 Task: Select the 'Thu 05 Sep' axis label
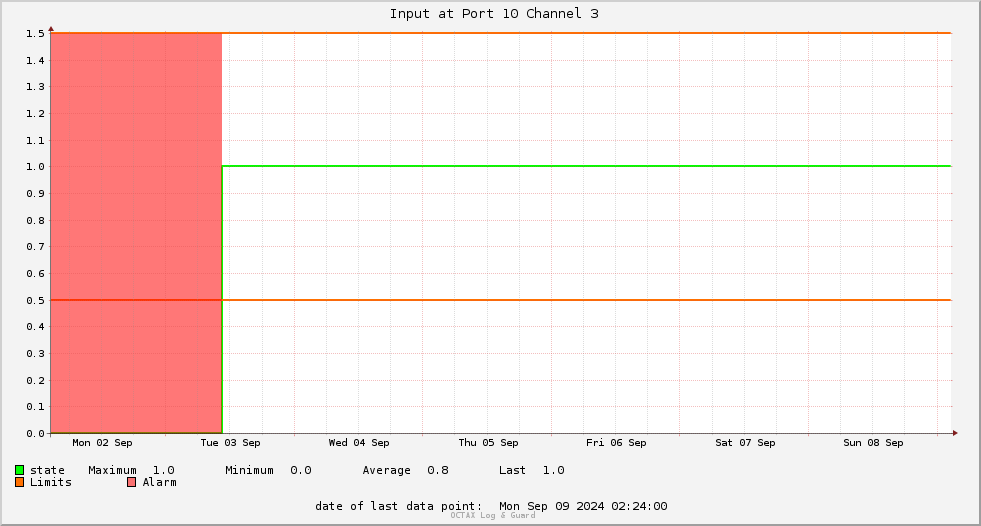[489, 443]
